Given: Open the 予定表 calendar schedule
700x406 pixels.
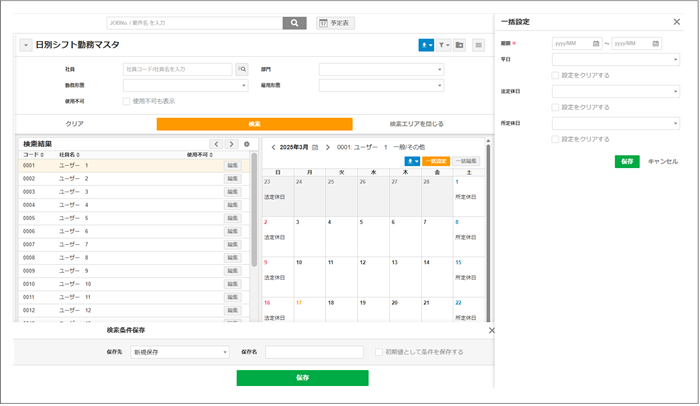Looking at the screenshot, I should coord(336,22).
